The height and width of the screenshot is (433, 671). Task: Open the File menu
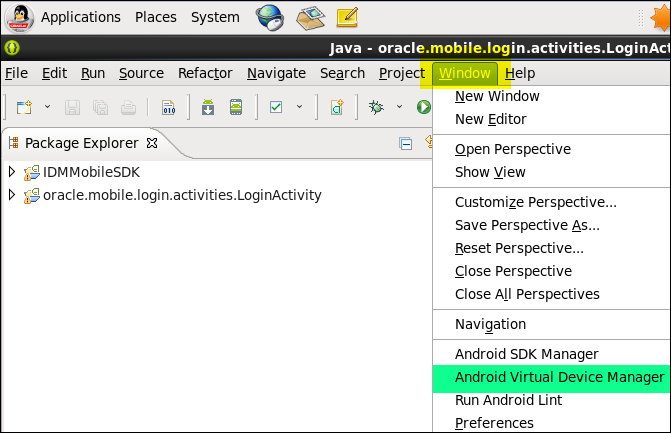16,73
